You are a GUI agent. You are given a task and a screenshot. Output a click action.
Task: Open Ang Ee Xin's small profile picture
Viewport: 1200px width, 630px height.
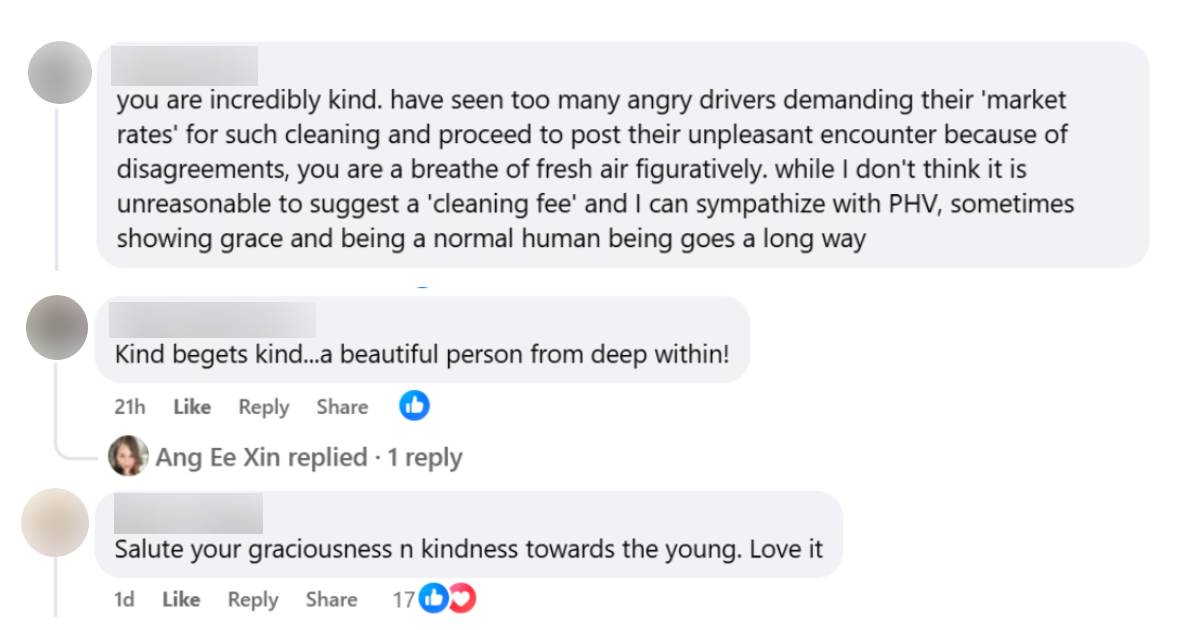tap(128, 456)
